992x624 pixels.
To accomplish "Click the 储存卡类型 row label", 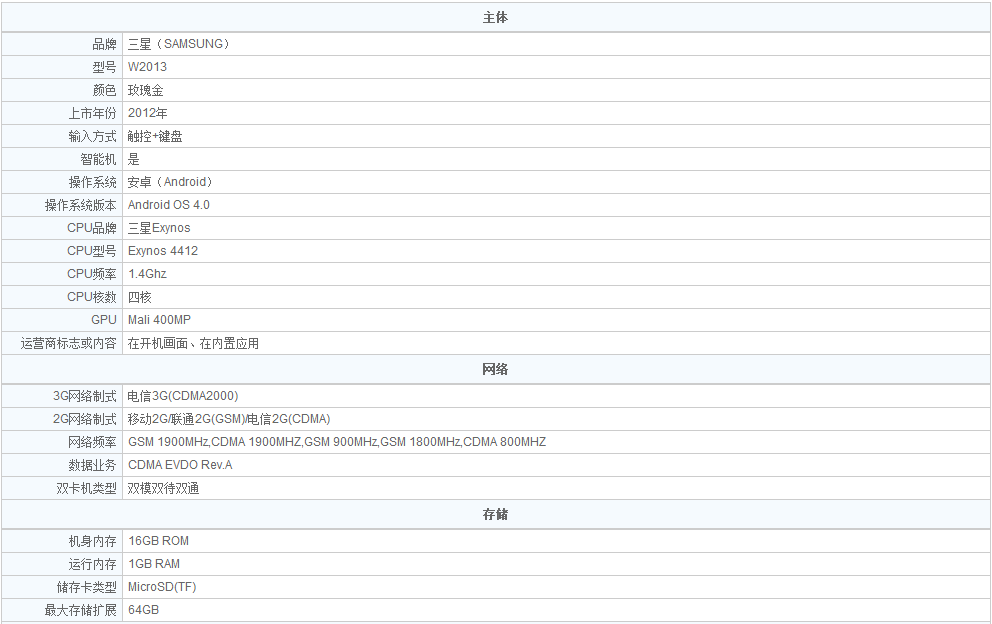I will [x=86, y=587].
